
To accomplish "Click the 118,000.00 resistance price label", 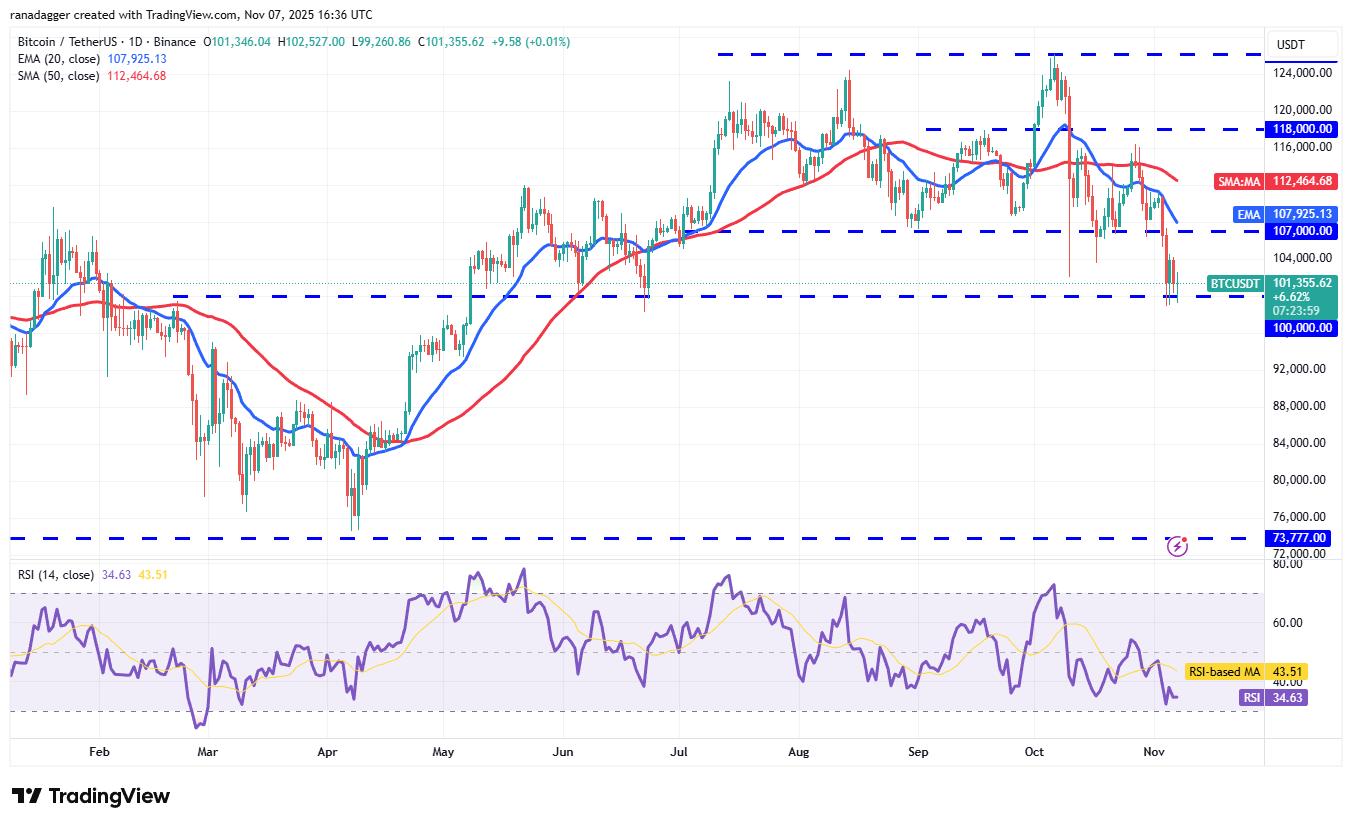I will (1300, 129).
